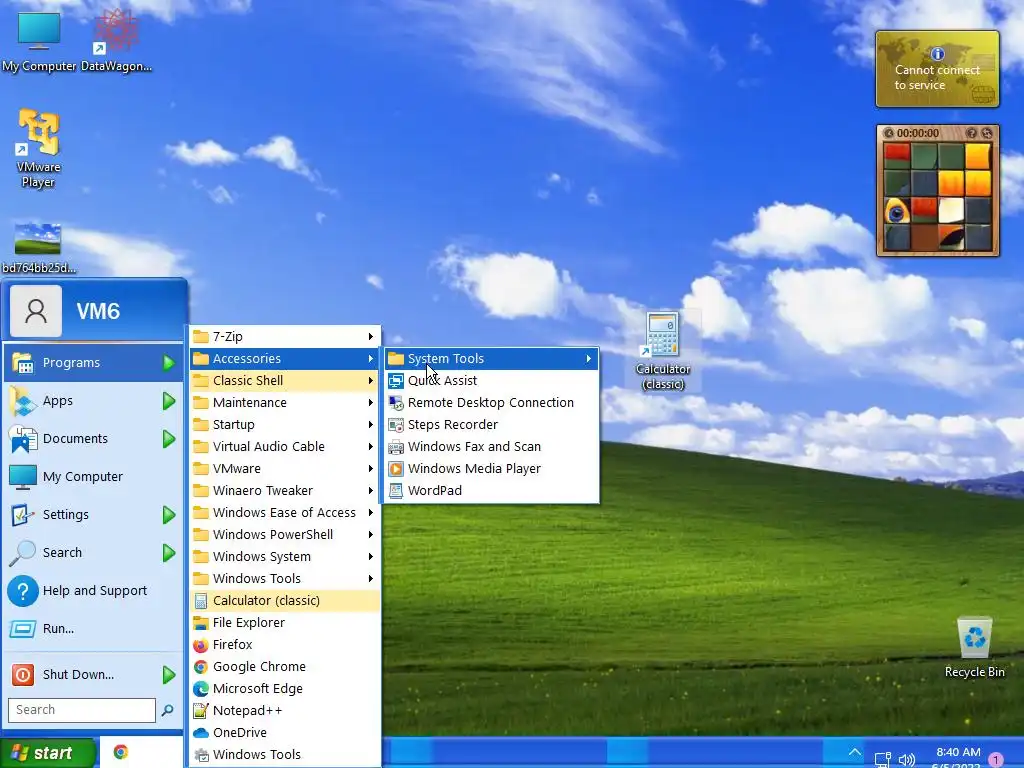Open Windows Ease of Access folder
Image resolution: width=1024 pixels, height=768 pixels.
(x=285, y=513)
